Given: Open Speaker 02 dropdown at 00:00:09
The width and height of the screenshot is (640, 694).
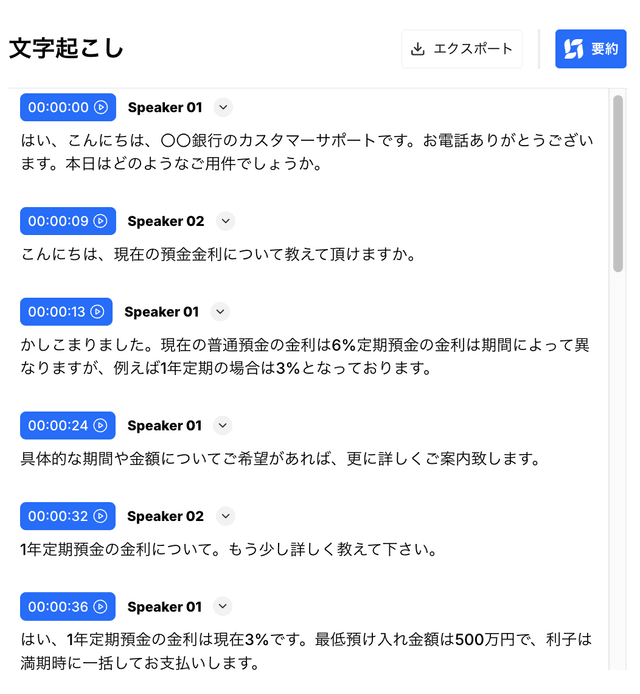Looking at the screenshot, I should pyautogui.click(x=225, y=221).
